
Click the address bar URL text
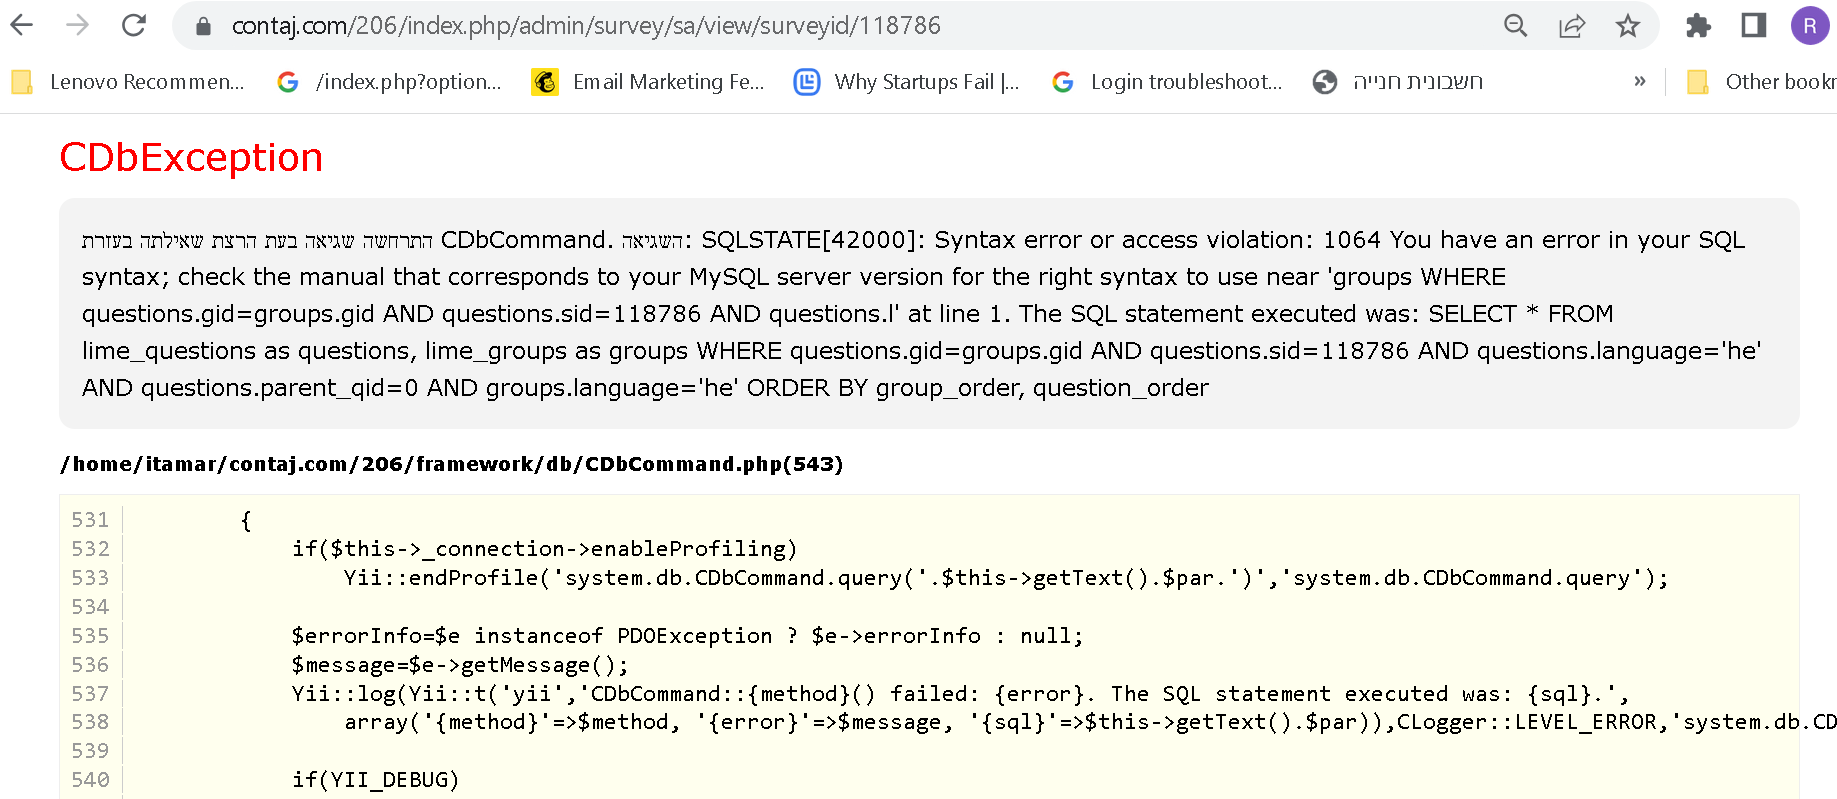(x=586, y=26)
